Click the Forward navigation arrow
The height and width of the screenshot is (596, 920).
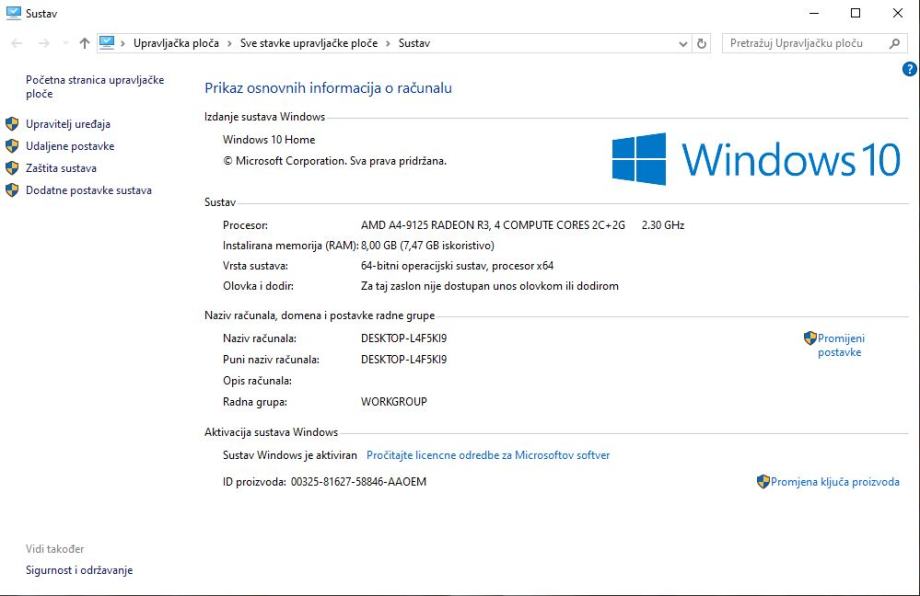(x=44, y=43)
